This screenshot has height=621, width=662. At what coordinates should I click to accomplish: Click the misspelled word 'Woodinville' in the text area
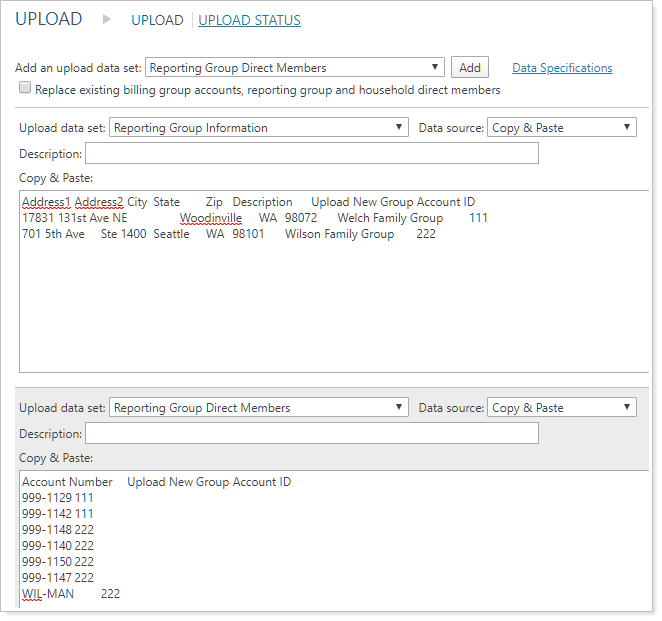tap(210, 218)
